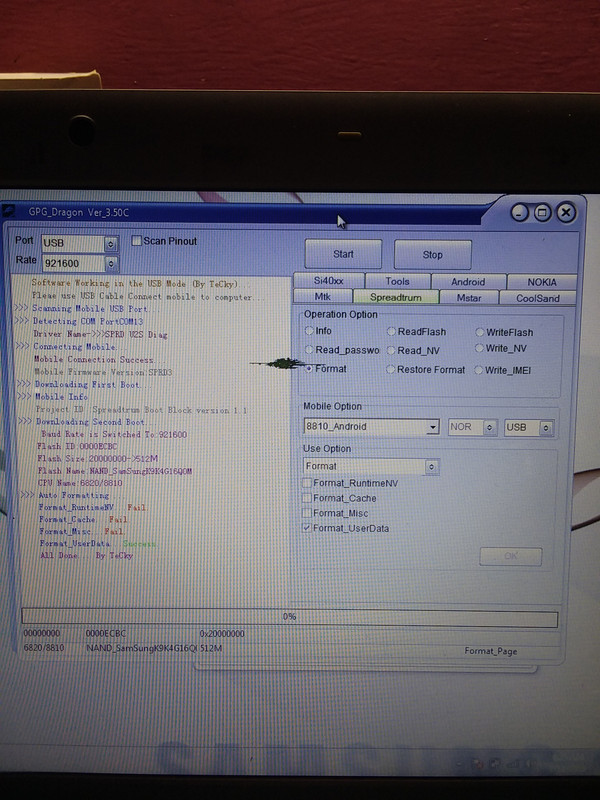The image size is (600, 800).
Task: Expand the 8810_Android mobile option dropdown
Action: click(433, 427)
